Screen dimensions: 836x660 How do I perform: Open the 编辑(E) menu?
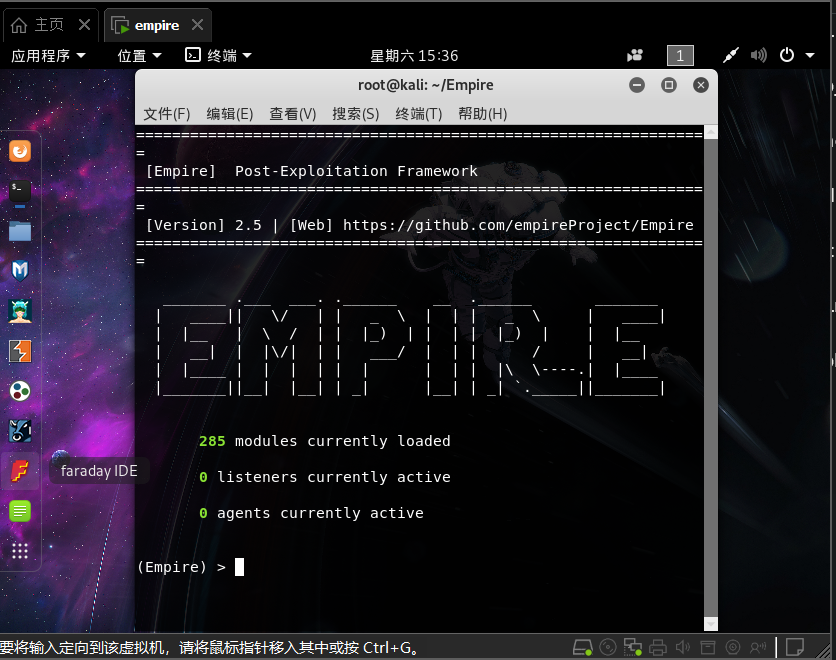[x=230, y=114]
